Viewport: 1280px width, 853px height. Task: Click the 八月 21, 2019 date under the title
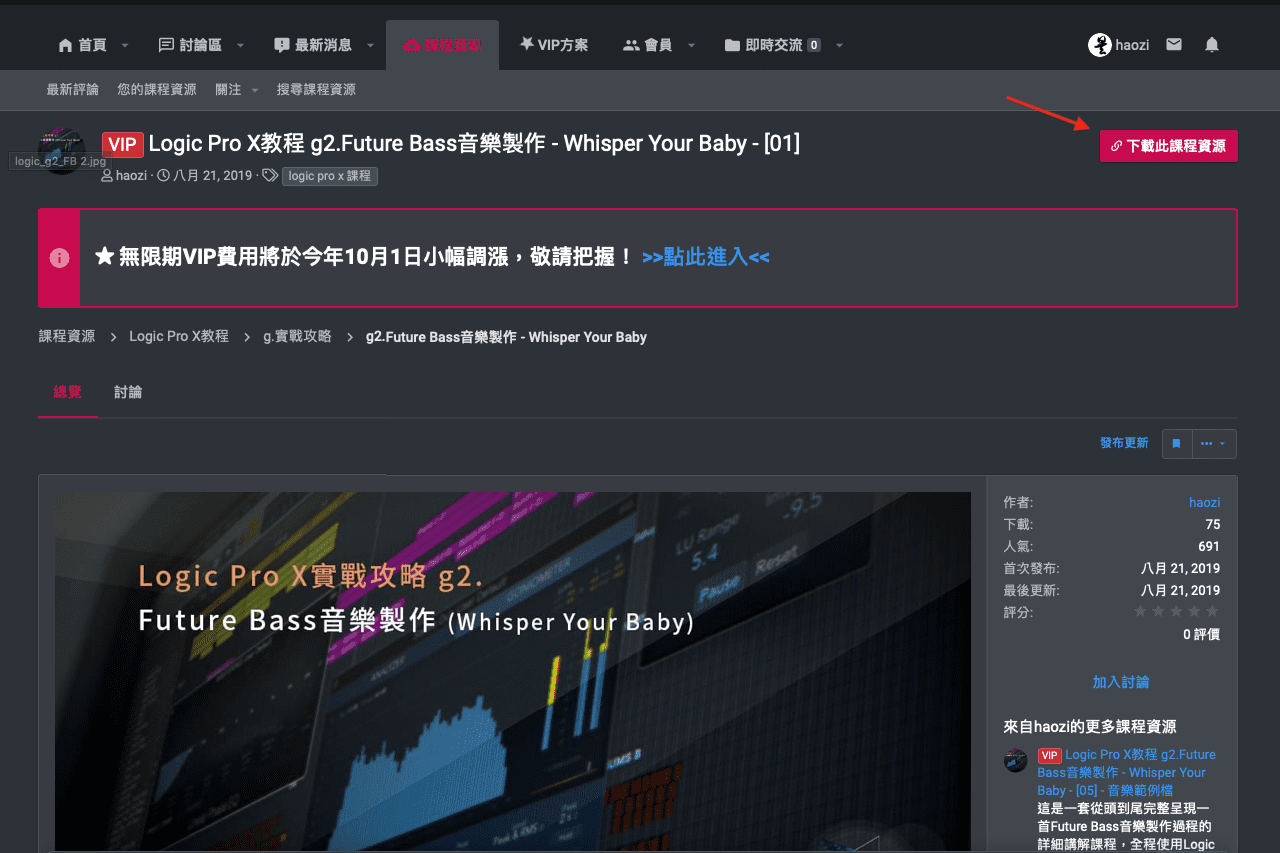[213, 176]
